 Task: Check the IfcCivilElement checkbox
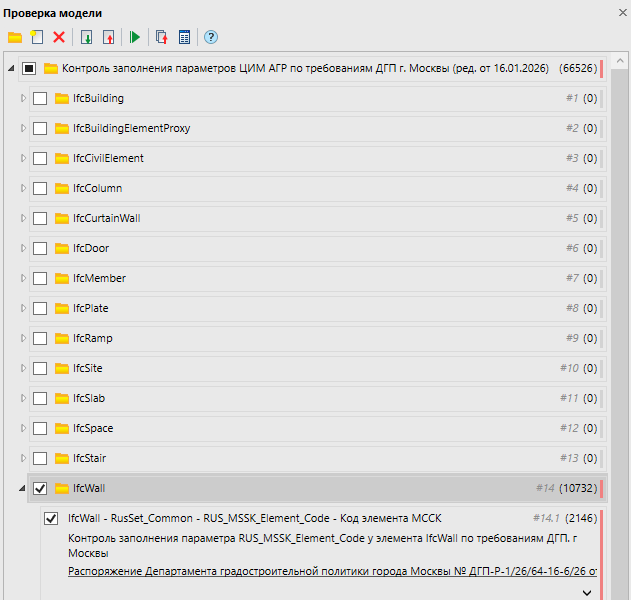click(40, 159)
